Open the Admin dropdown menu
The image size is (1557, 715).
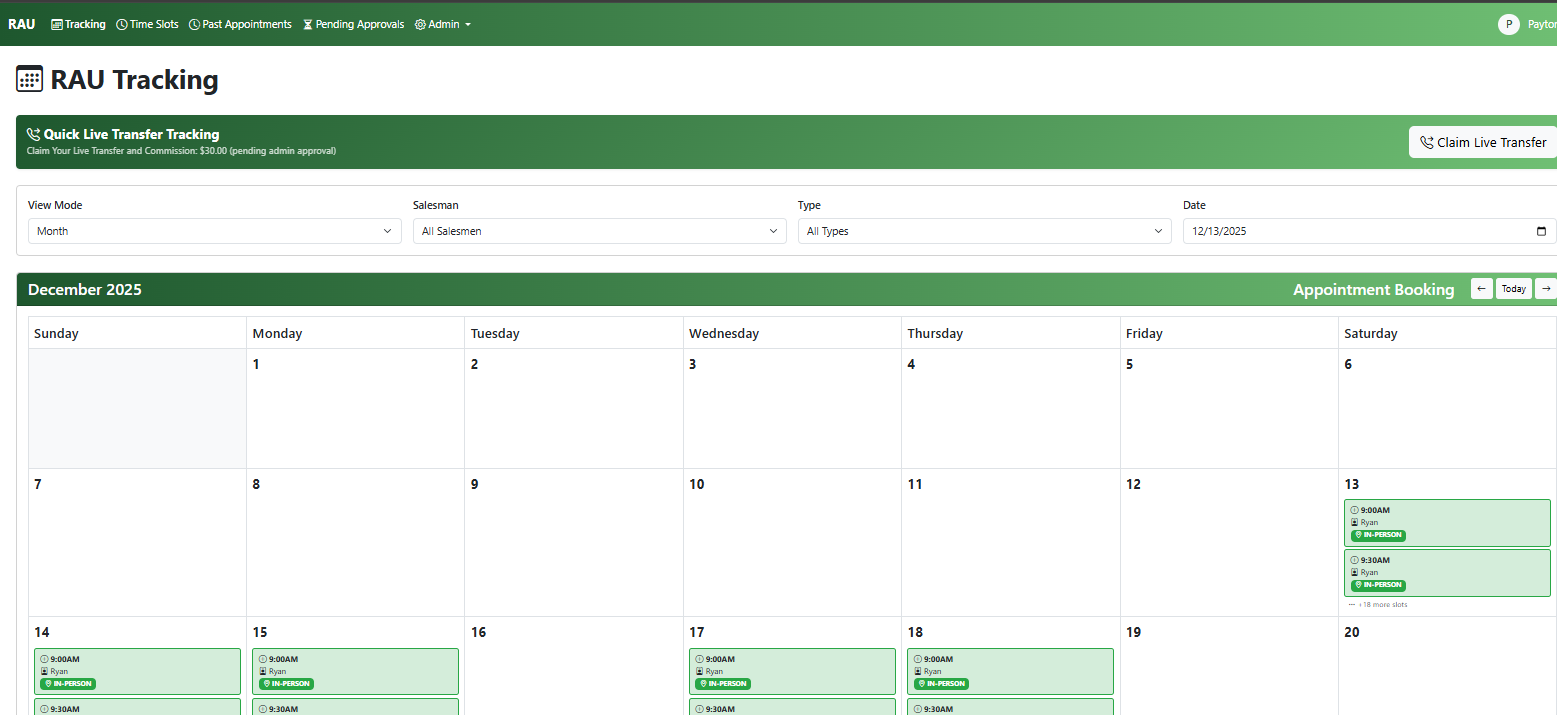(x=443, y=24)
